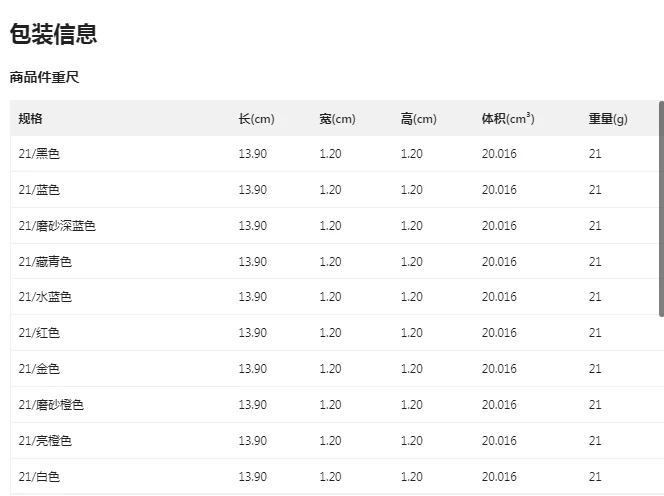Screen dimensions: 664x496
Task: Select the 21/黑色 spec cell
Action: click(39, 154)
